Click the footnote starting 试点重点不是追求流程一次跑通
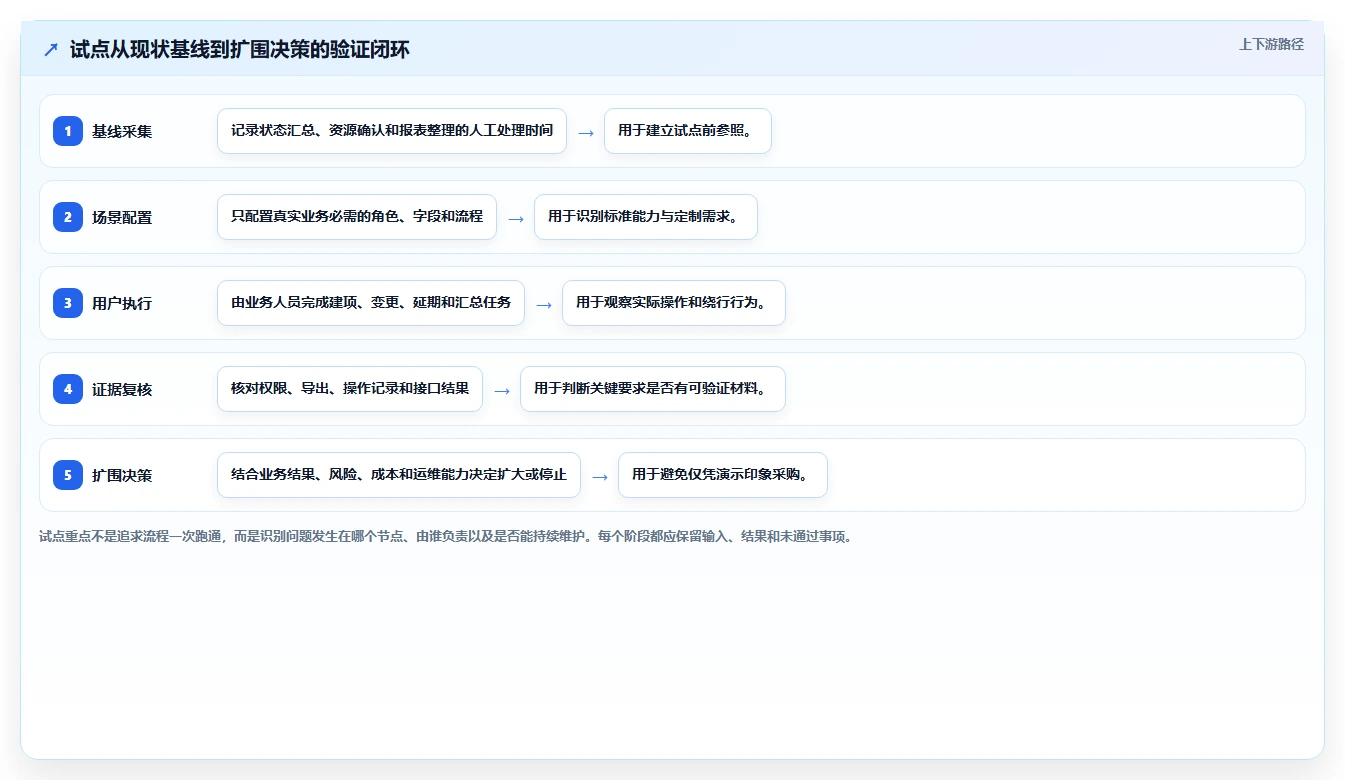1345x780 pixels. tap(447, 537)
